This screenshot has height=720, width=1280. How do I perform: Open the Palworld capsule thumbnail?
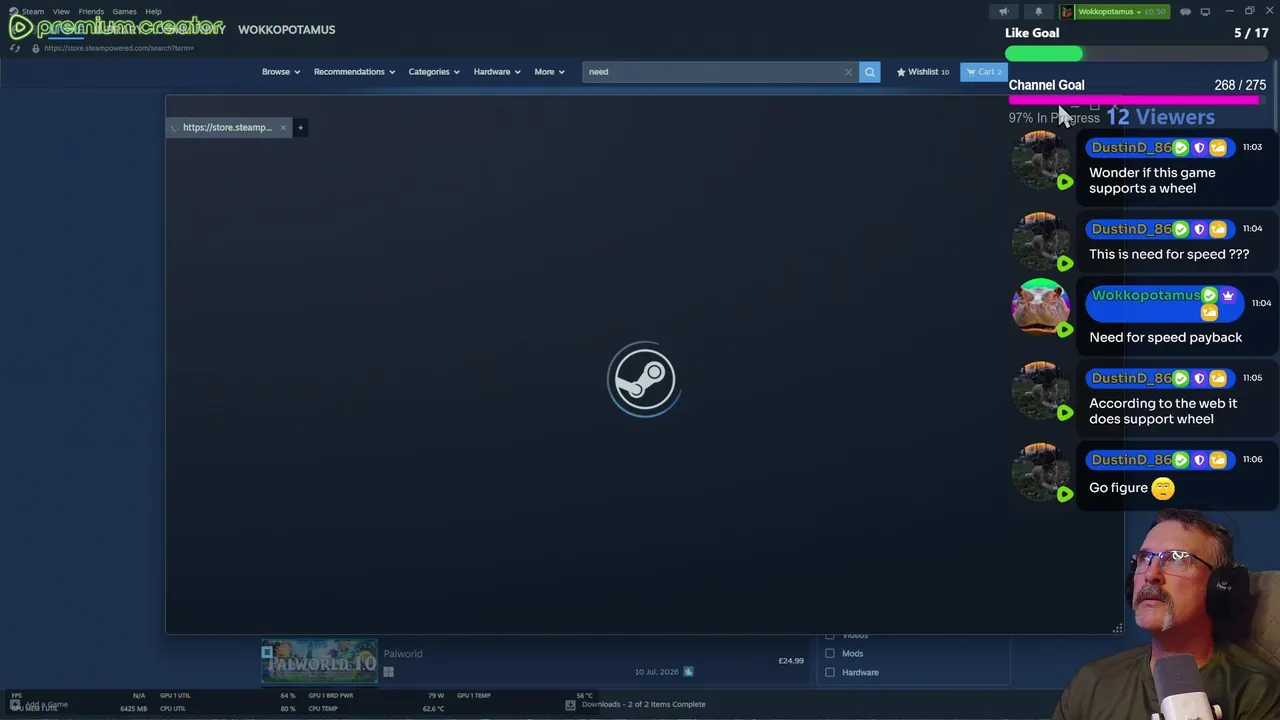pyautogui.click(x=320, y=662)
